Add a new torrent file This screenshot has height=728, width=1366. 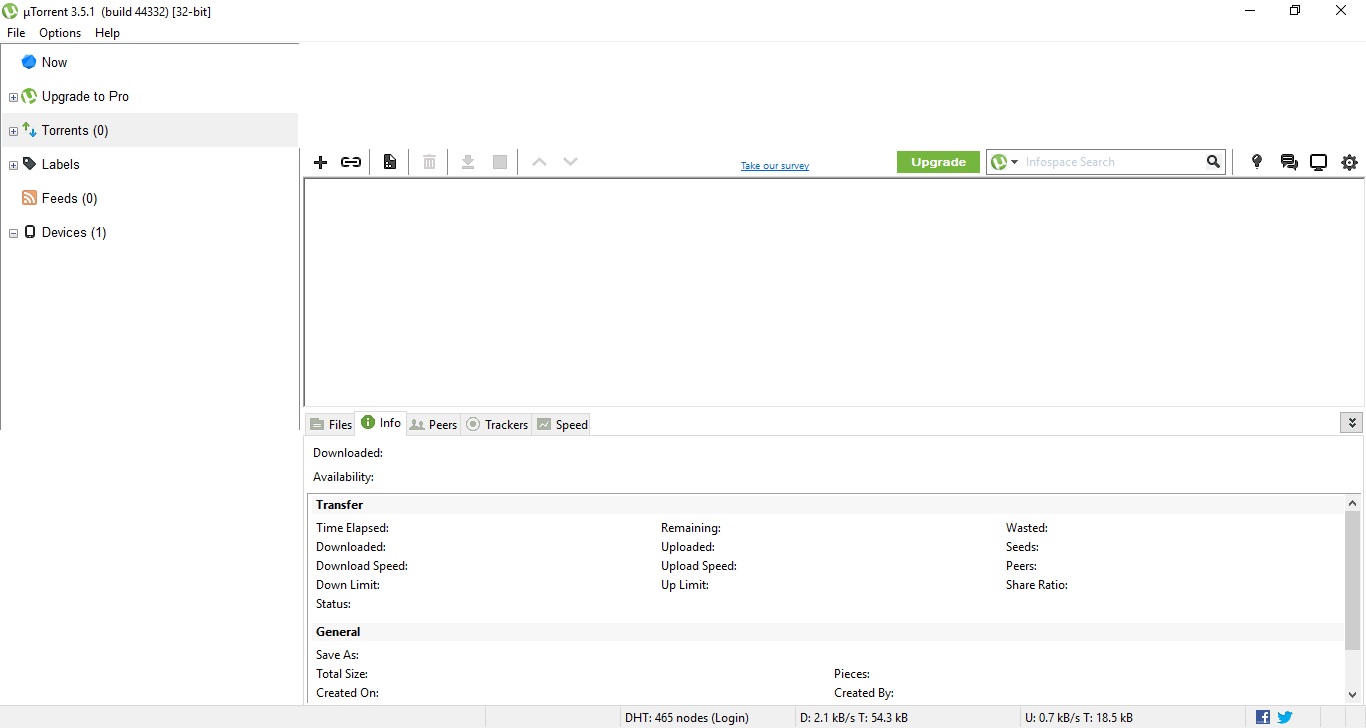(x=320, y=161)
